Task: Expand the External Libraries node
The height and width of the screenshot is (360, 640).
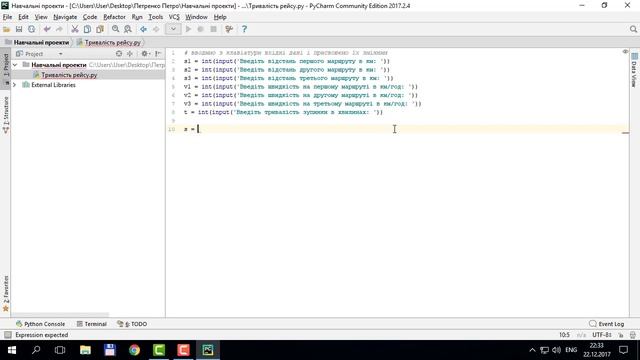Action: pos(15,85)
